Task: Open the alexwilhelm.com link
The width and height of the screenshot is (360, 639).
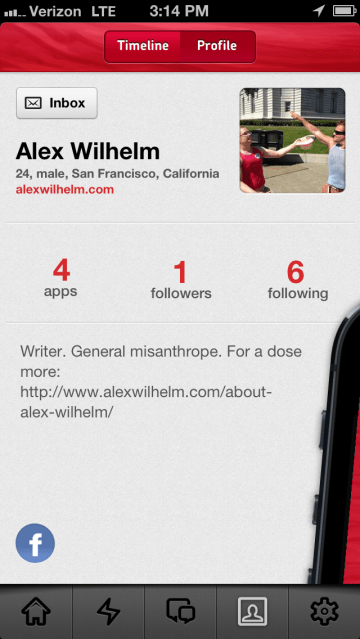Action: click(x=65, y=189)
